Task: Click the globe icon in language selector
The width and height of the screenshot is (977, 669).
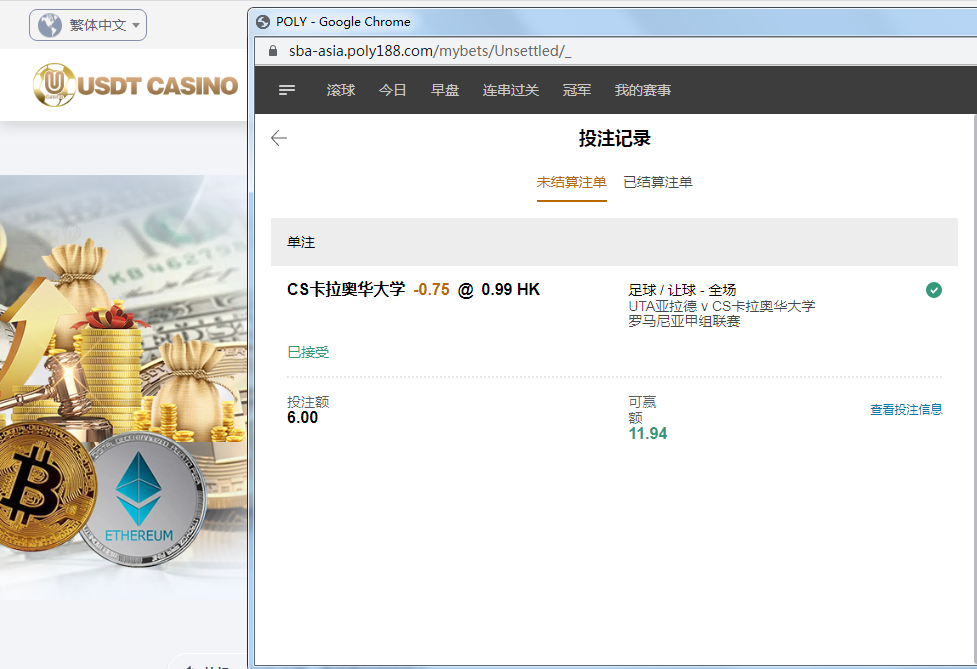Action: (50, 25)
